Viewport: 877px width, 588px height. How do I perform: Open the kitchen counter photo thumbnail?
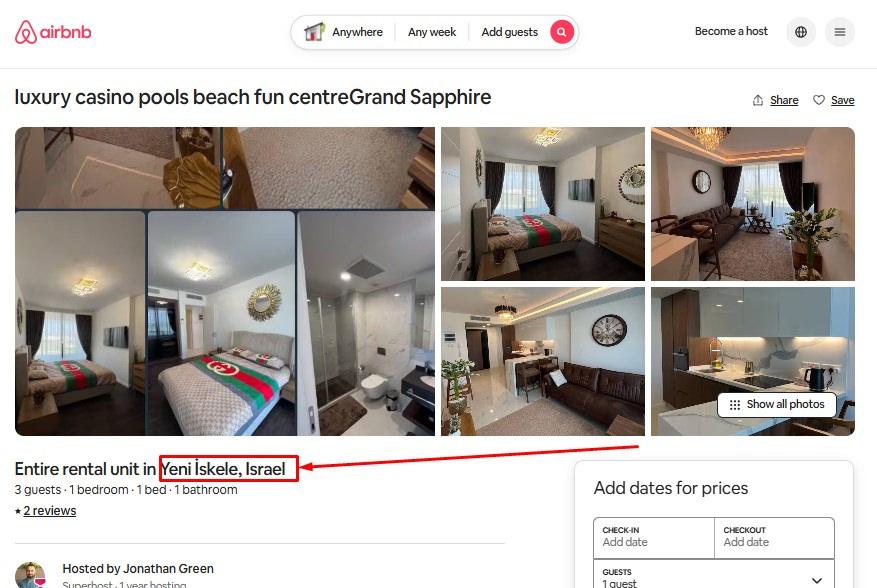(x=753, y=361)
